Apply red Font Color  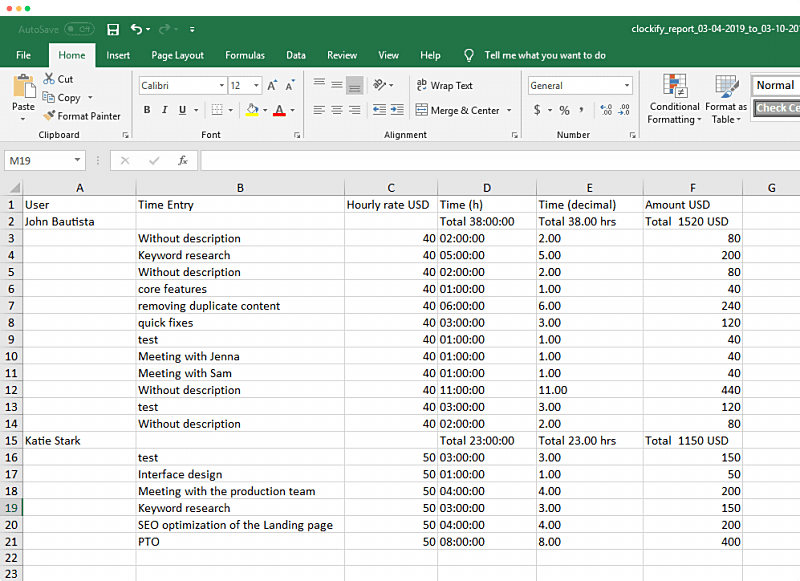pyautogui.click(x=279, y=110)
